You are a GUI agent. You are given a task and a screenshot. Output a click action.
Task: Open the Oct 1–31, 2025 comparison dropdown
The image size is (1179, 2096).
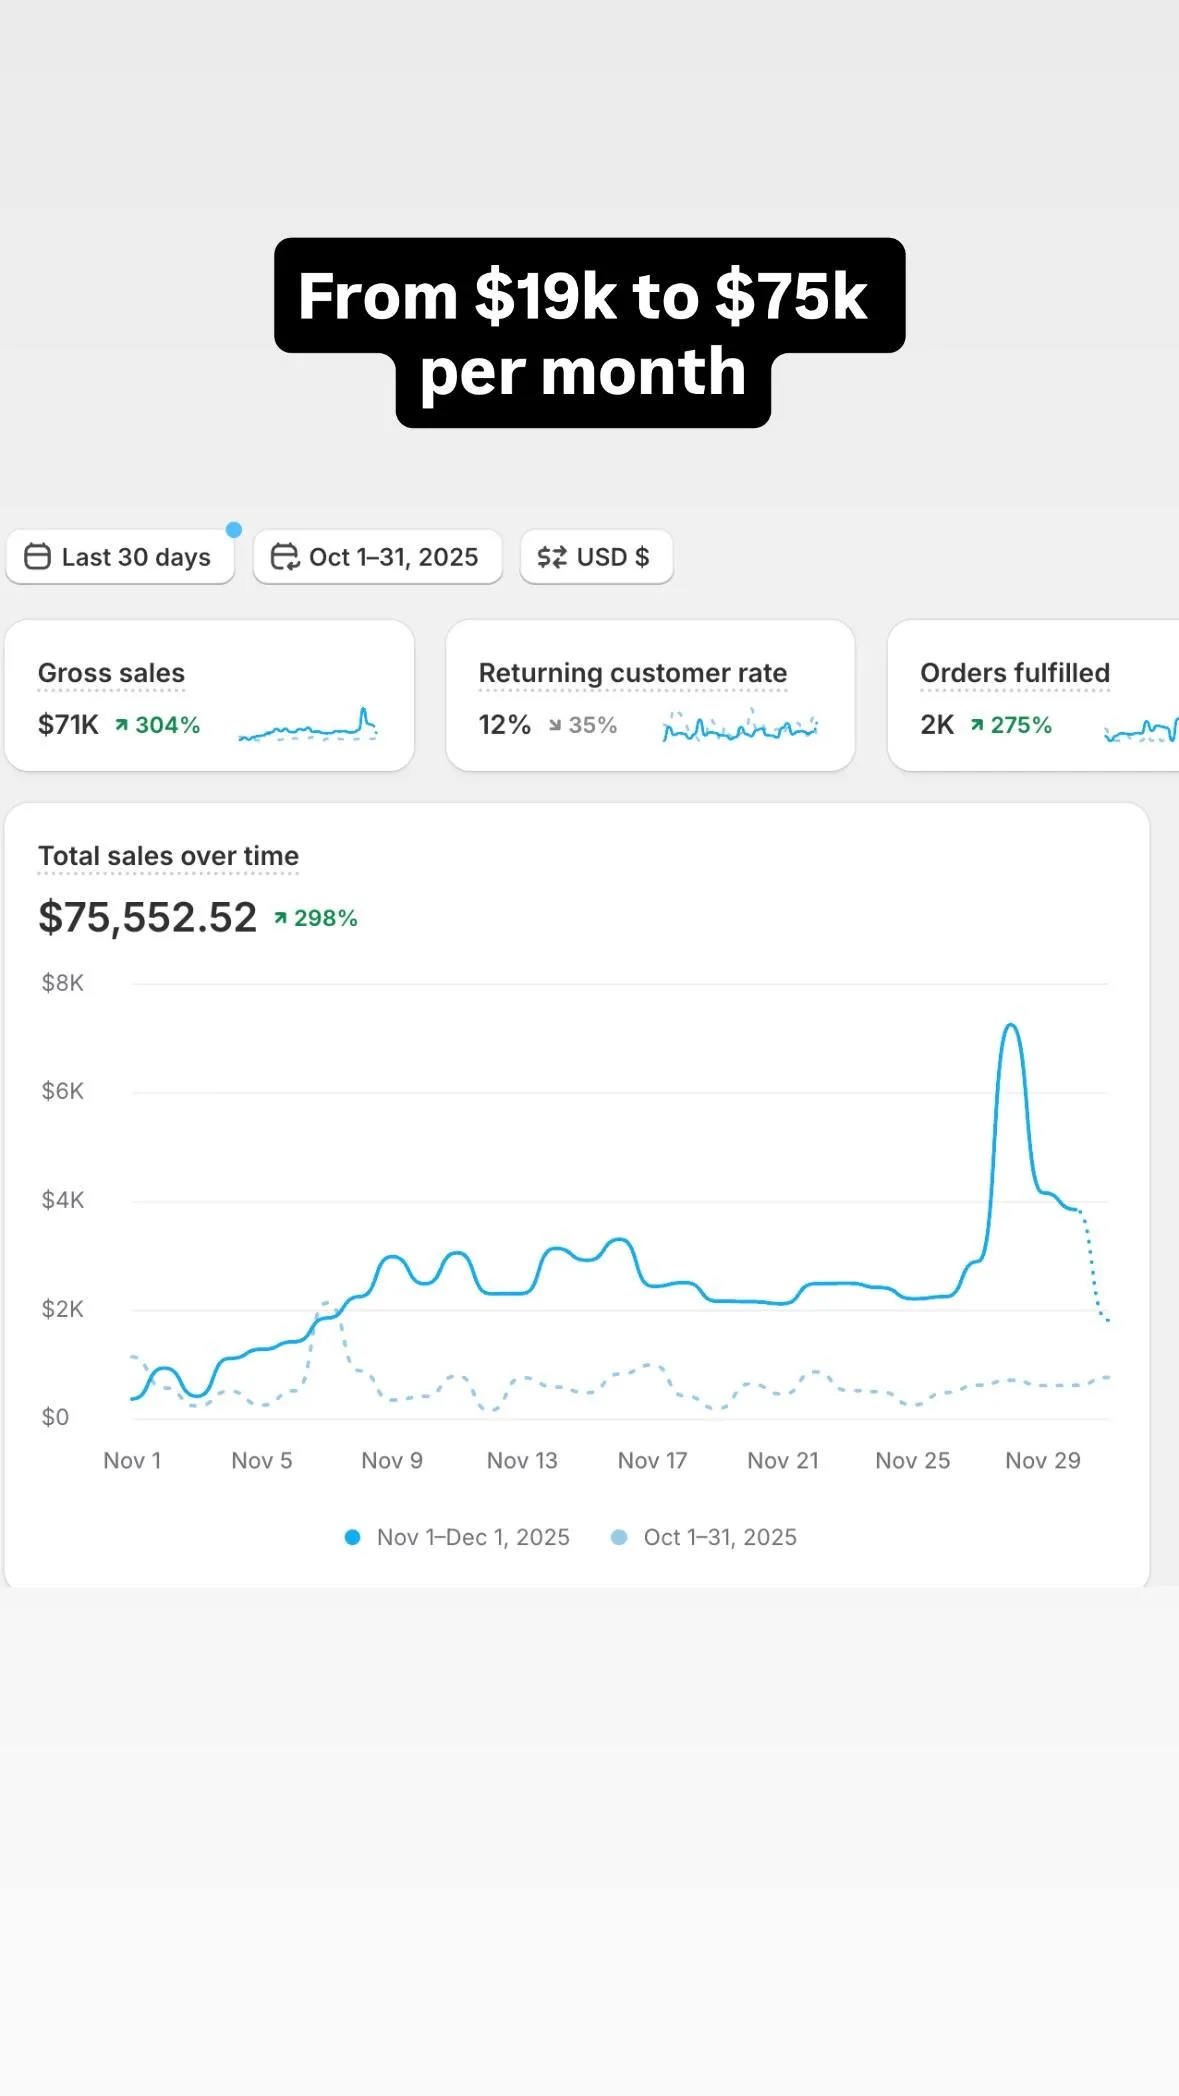coord(378,557)
